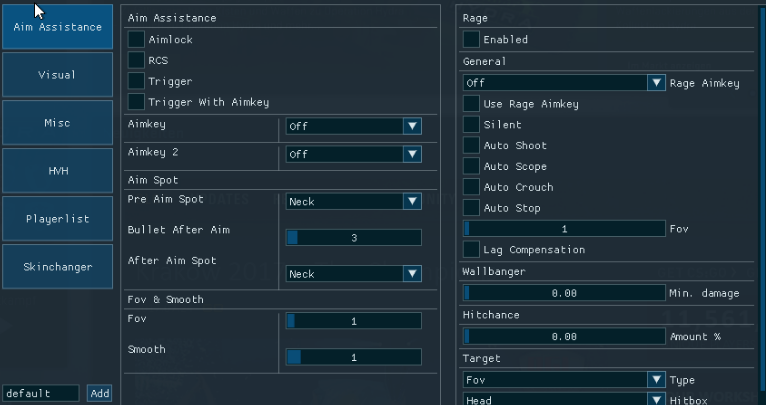Enable the Aimlock checkbox
Screen dimensions: 766x405
137,39
